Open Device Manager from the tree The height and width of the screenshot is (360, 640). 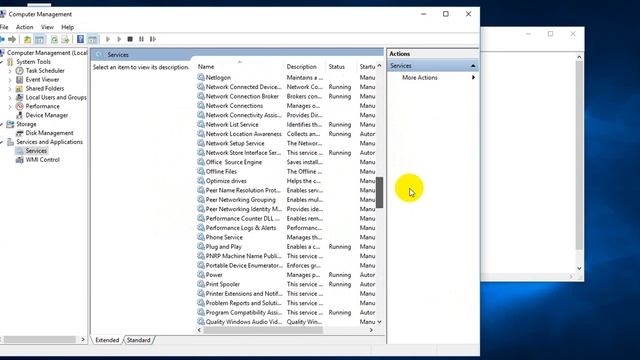pos(47,115)
